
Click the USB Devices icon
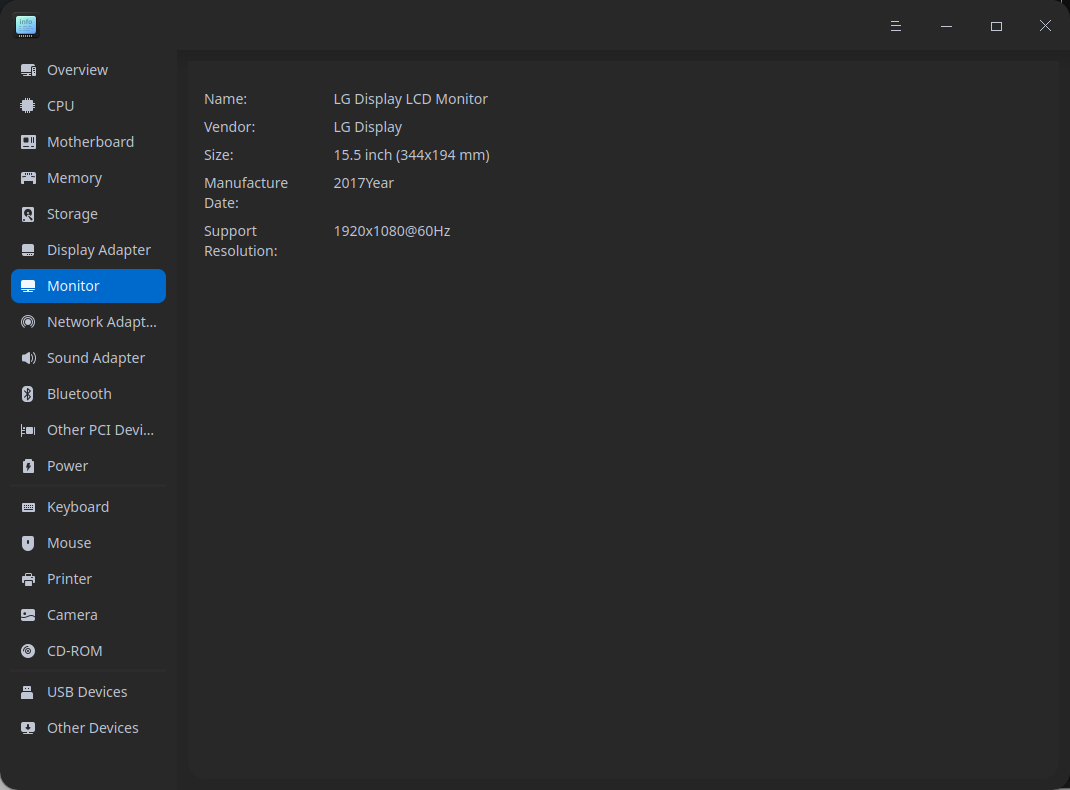[x=28, y=692]
